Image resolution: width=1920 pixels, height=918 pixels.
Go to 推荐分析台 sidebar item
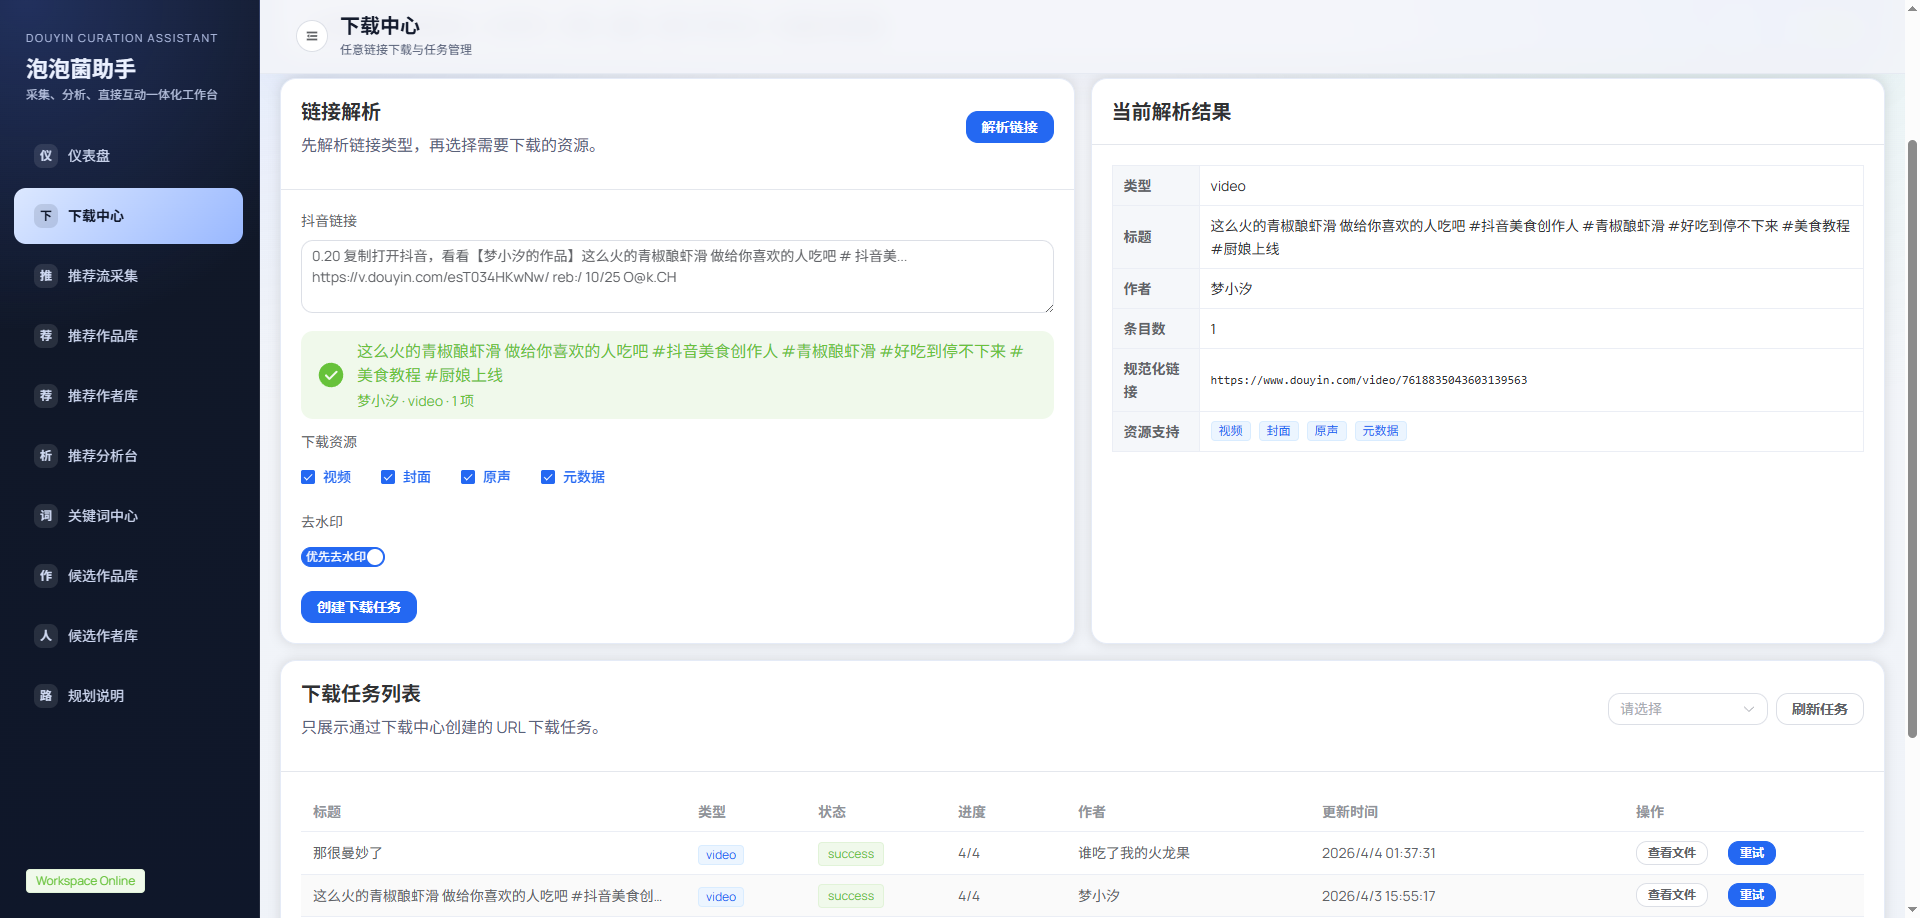click(x=128, y=456)
